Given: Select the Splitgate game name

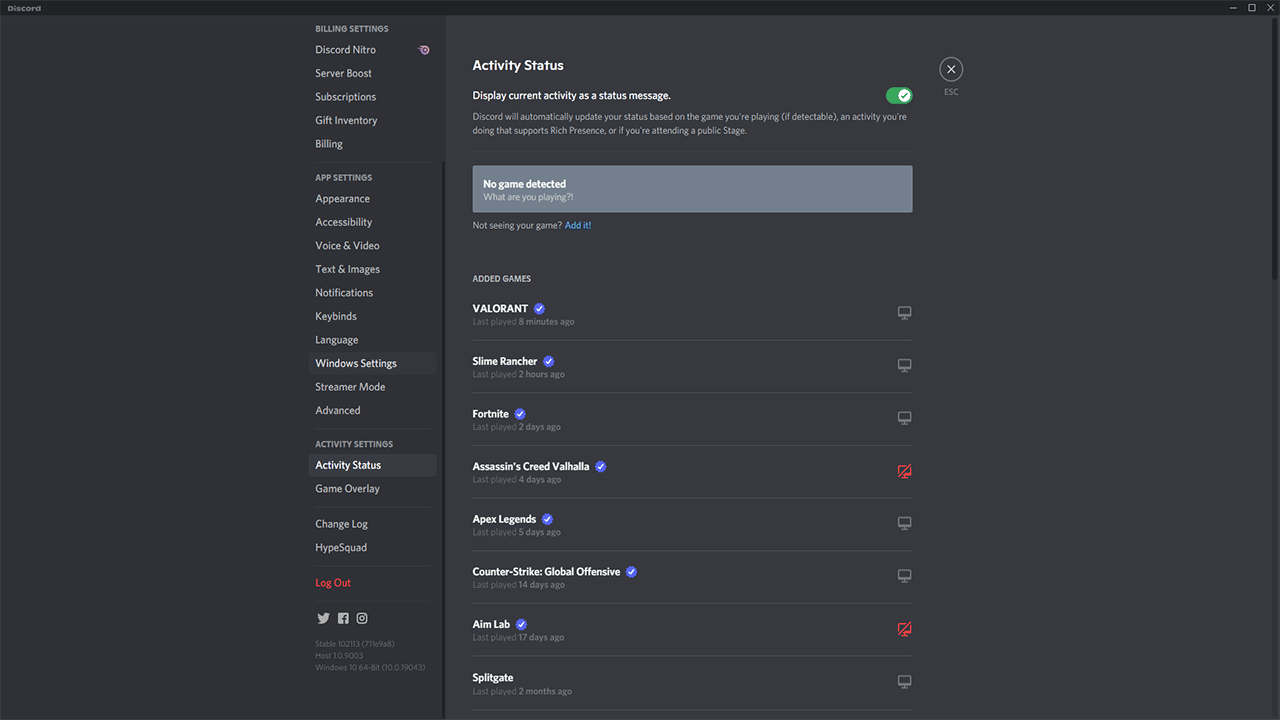Looking at the screenshot, I should tap(493, 678).
